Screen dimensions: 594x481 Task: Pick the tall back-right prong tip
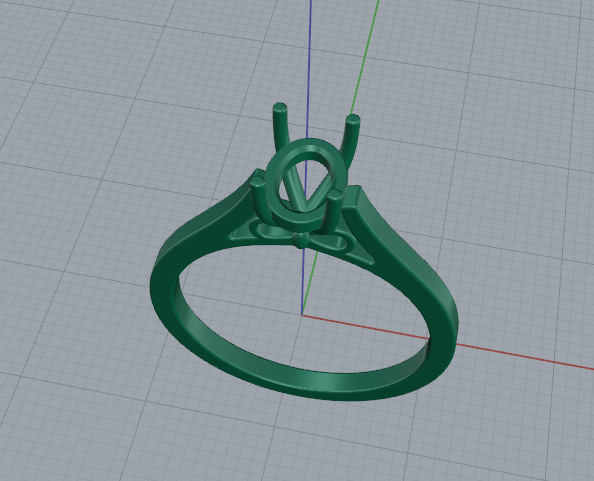[353, 120]
